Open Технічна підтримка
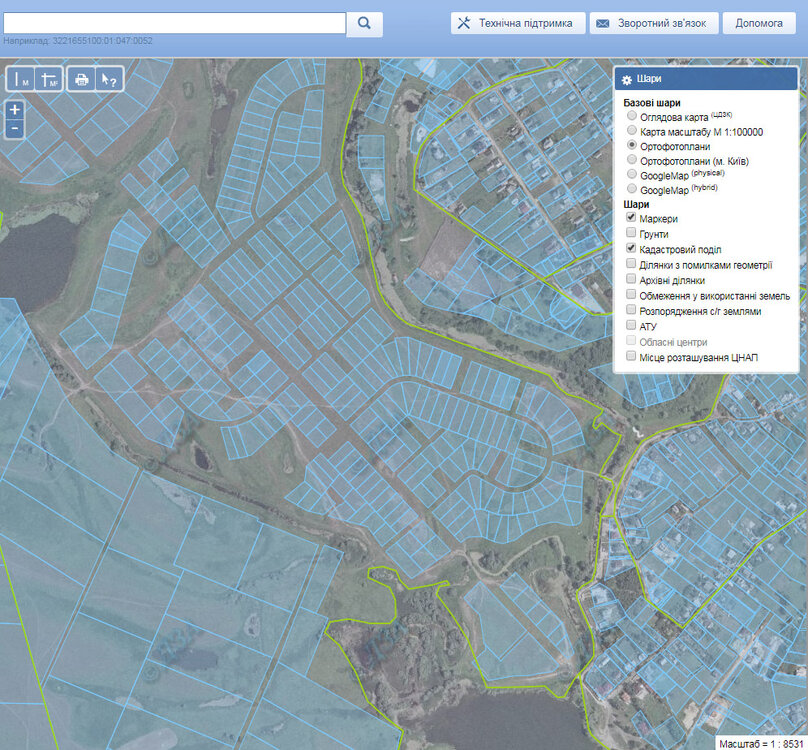This screenshot has height=750, width=808. click(517, 23)
